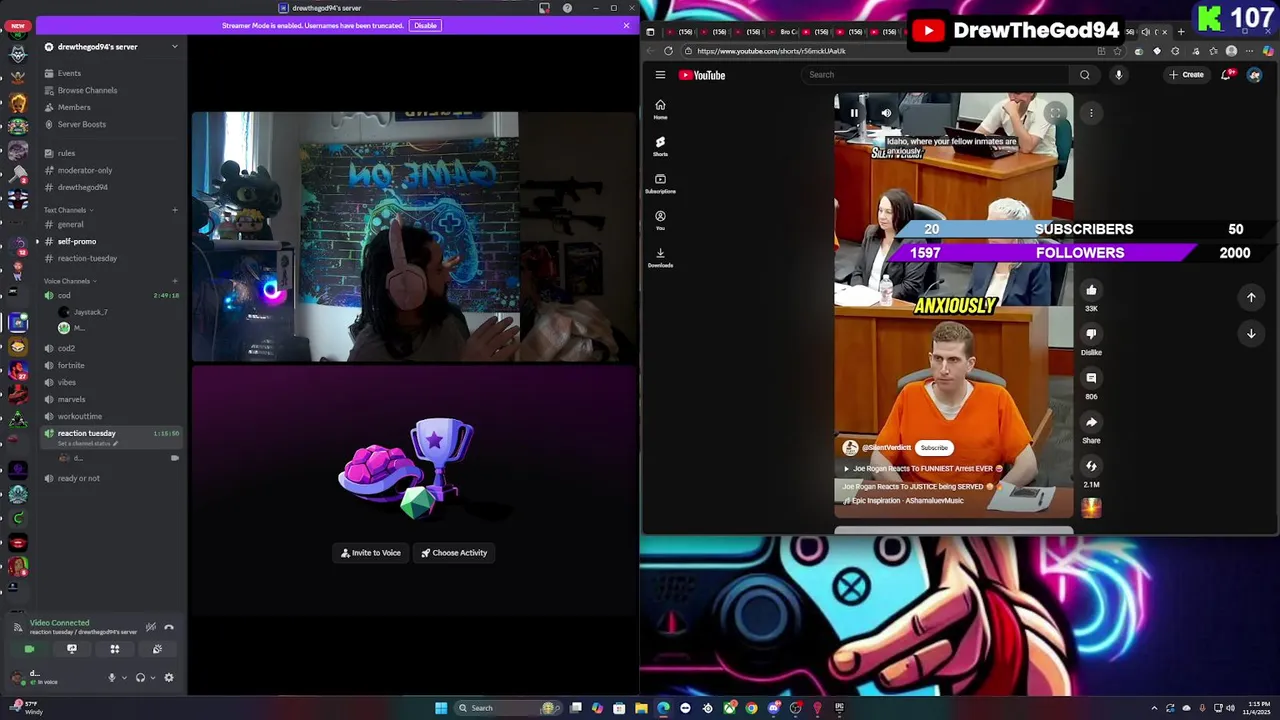Screen dimensions: 1280x720
Task: Join the marvels voice channel
Action: click(110, 399)
